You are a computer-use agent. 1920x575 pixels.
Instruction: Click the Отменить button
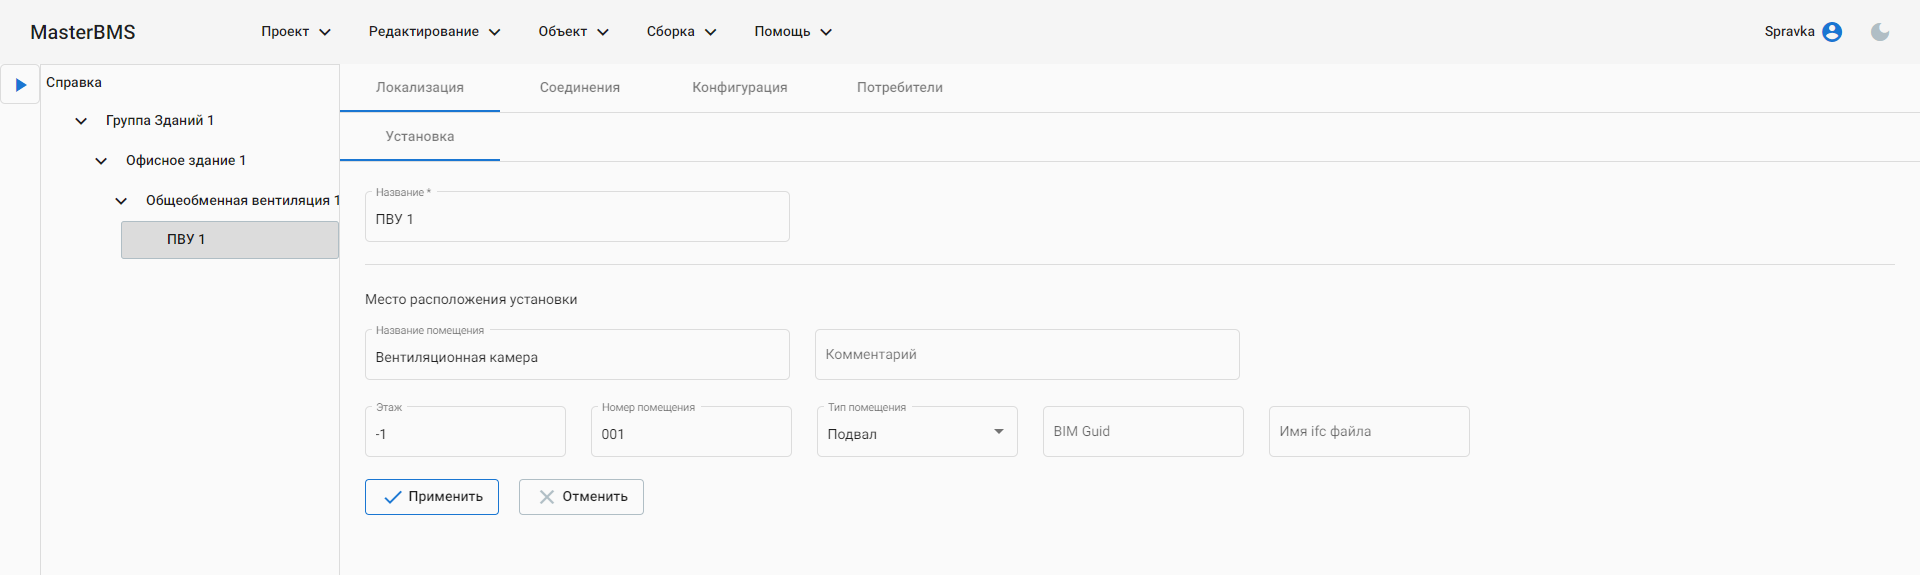[x=581, y=497]
